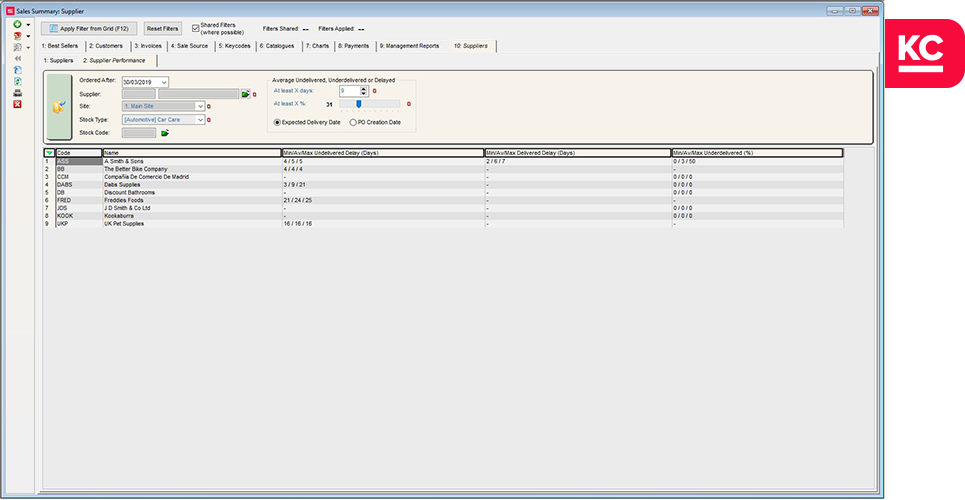Clear the Site filter with red icon
The height and width of the screenshot is (500, 965).
(209, 107)
